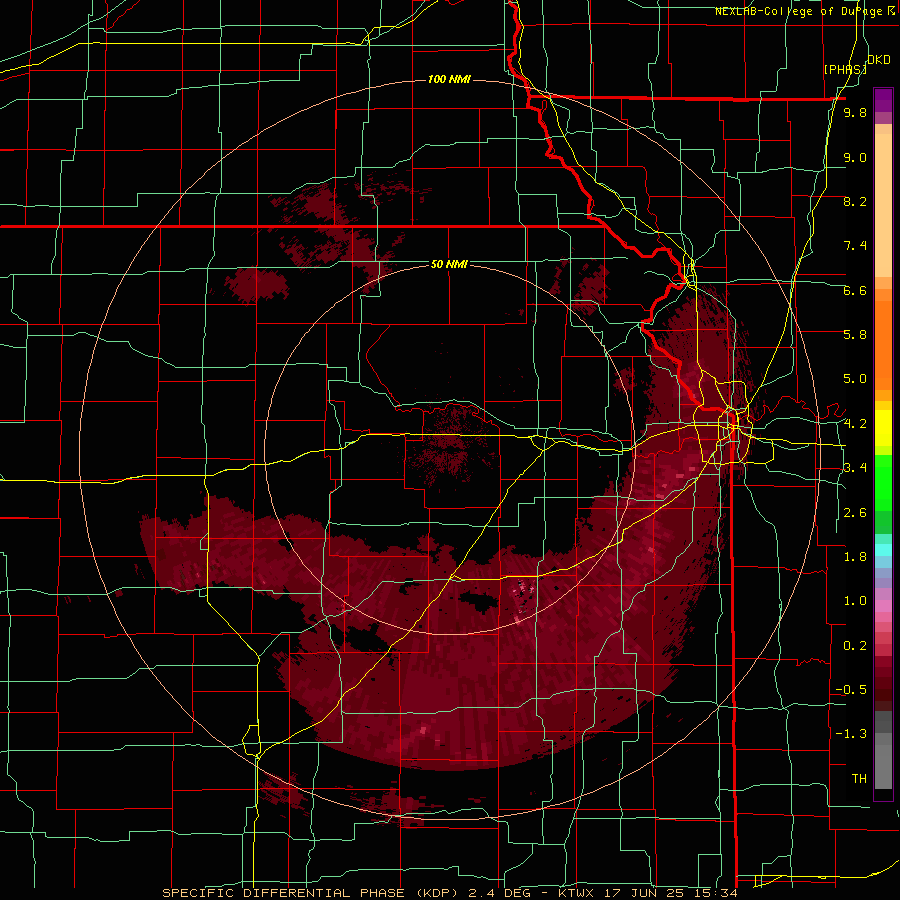Click the 100 NMI range ring label
This screenshot has width=900, height=900.
click(449, 79)
